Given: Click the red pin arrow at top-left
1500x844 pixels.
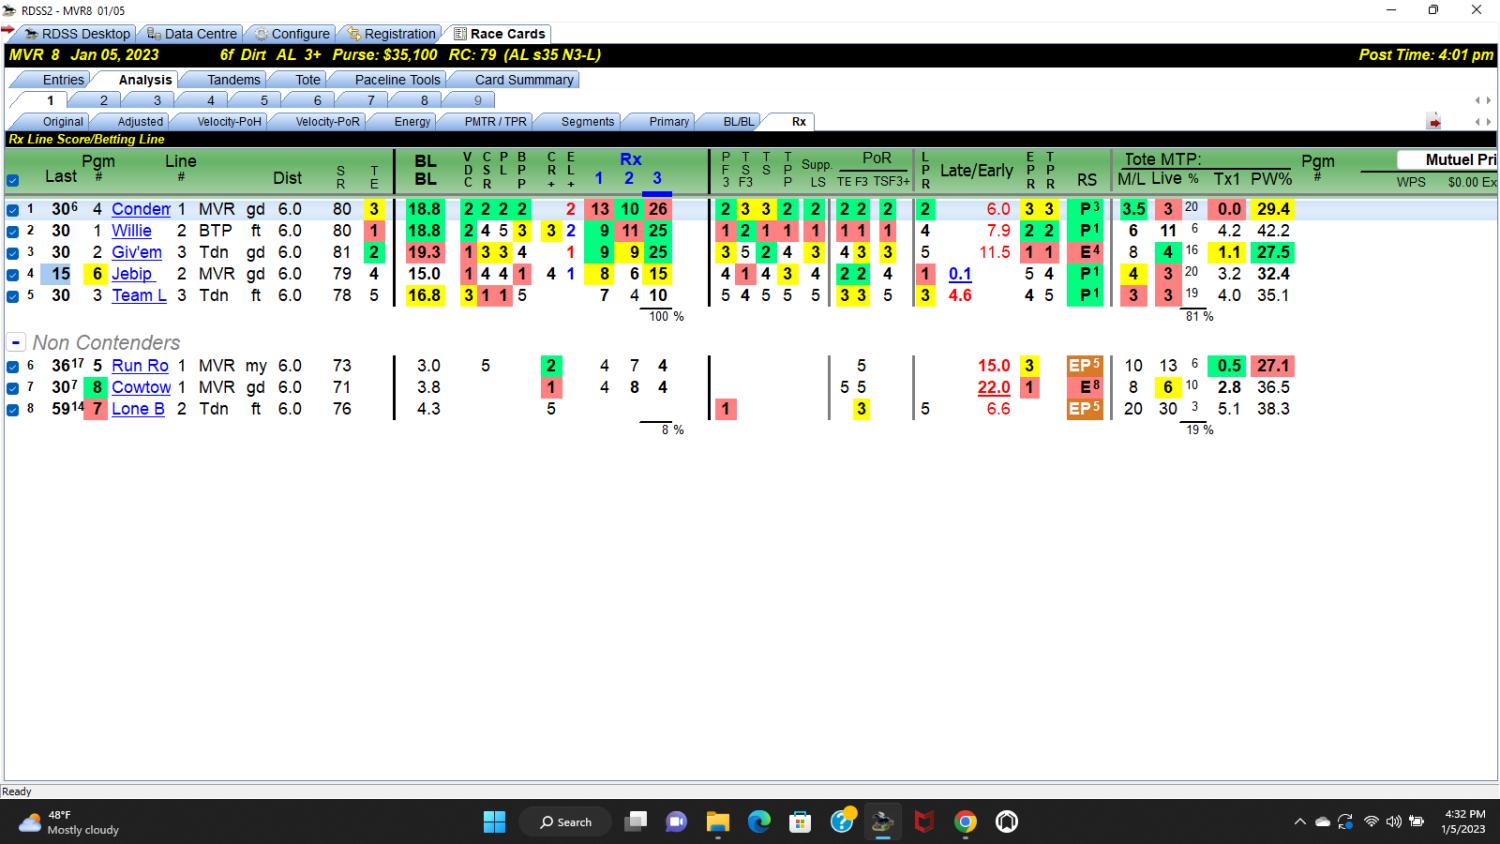Looking at the screenshot, I should point(8,30).
